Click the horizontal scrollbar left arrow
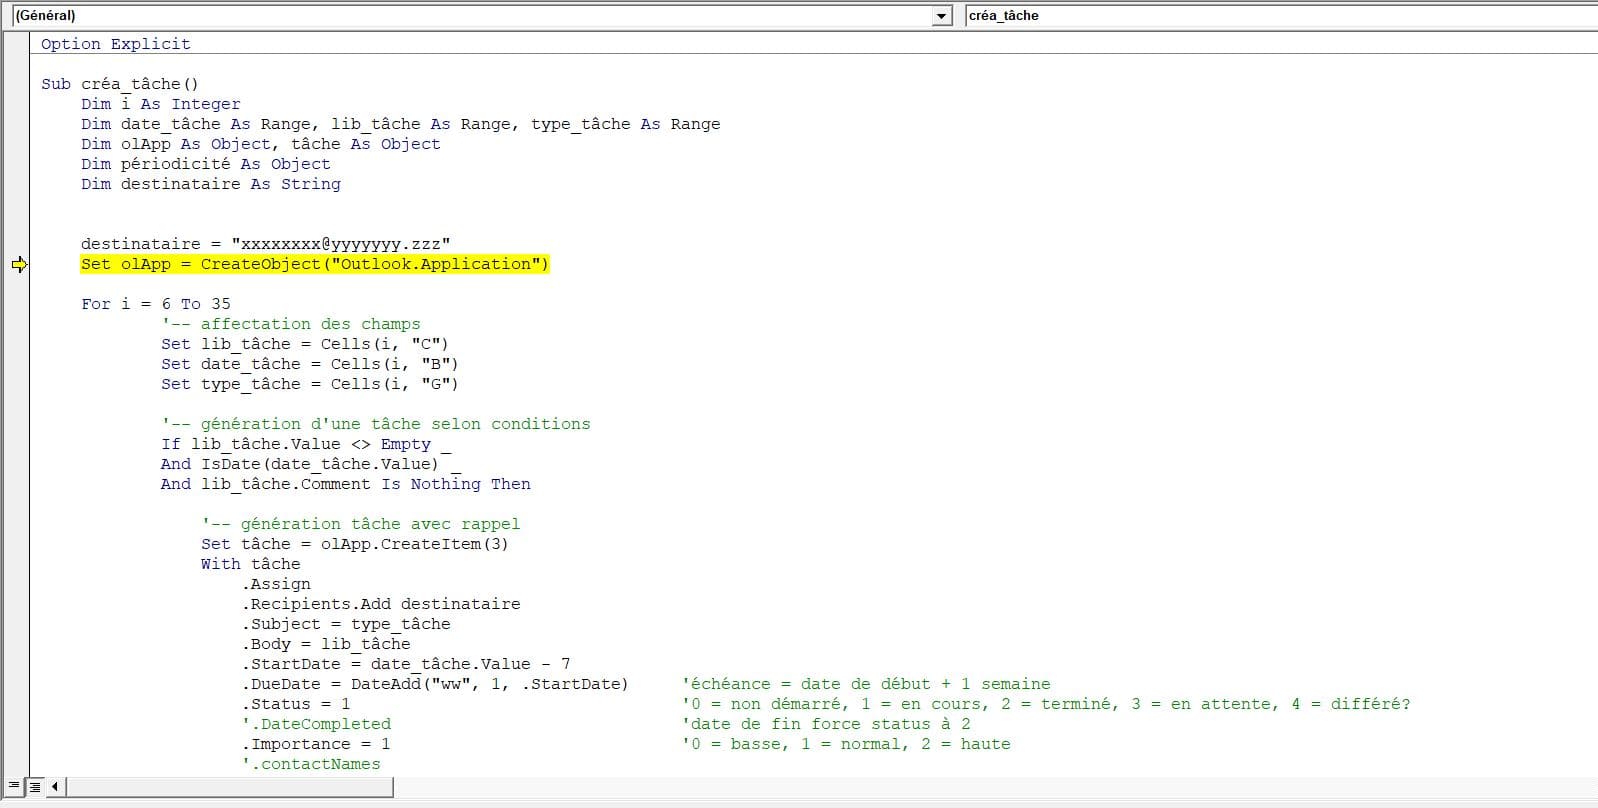The height and width of the screenshot is (808, 1598). click(x=55, y=787)
